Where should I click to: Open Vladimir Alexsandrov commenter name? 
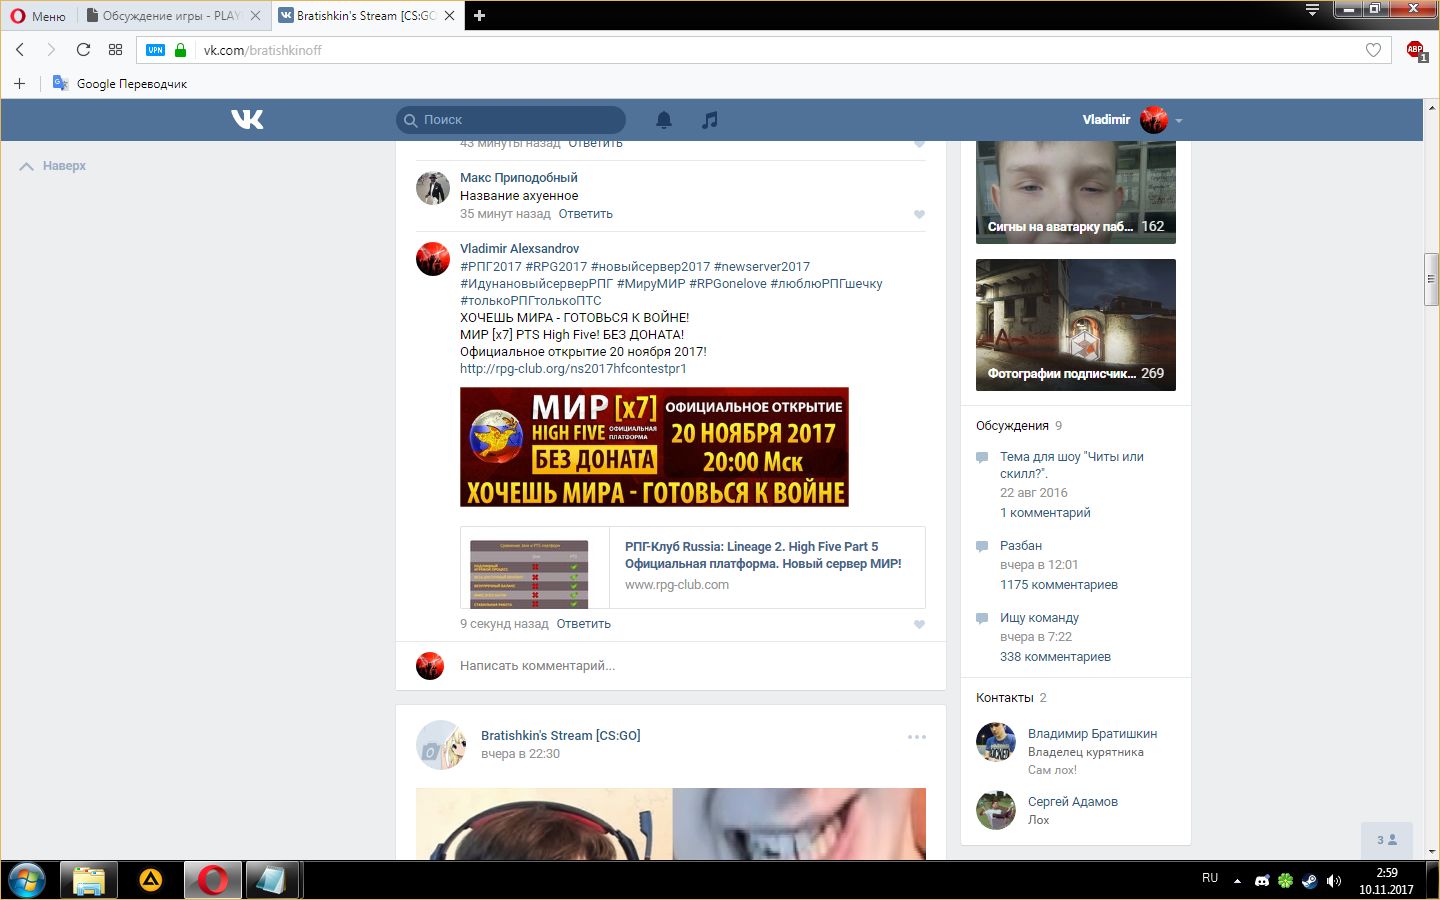click(x=519, y=249)
